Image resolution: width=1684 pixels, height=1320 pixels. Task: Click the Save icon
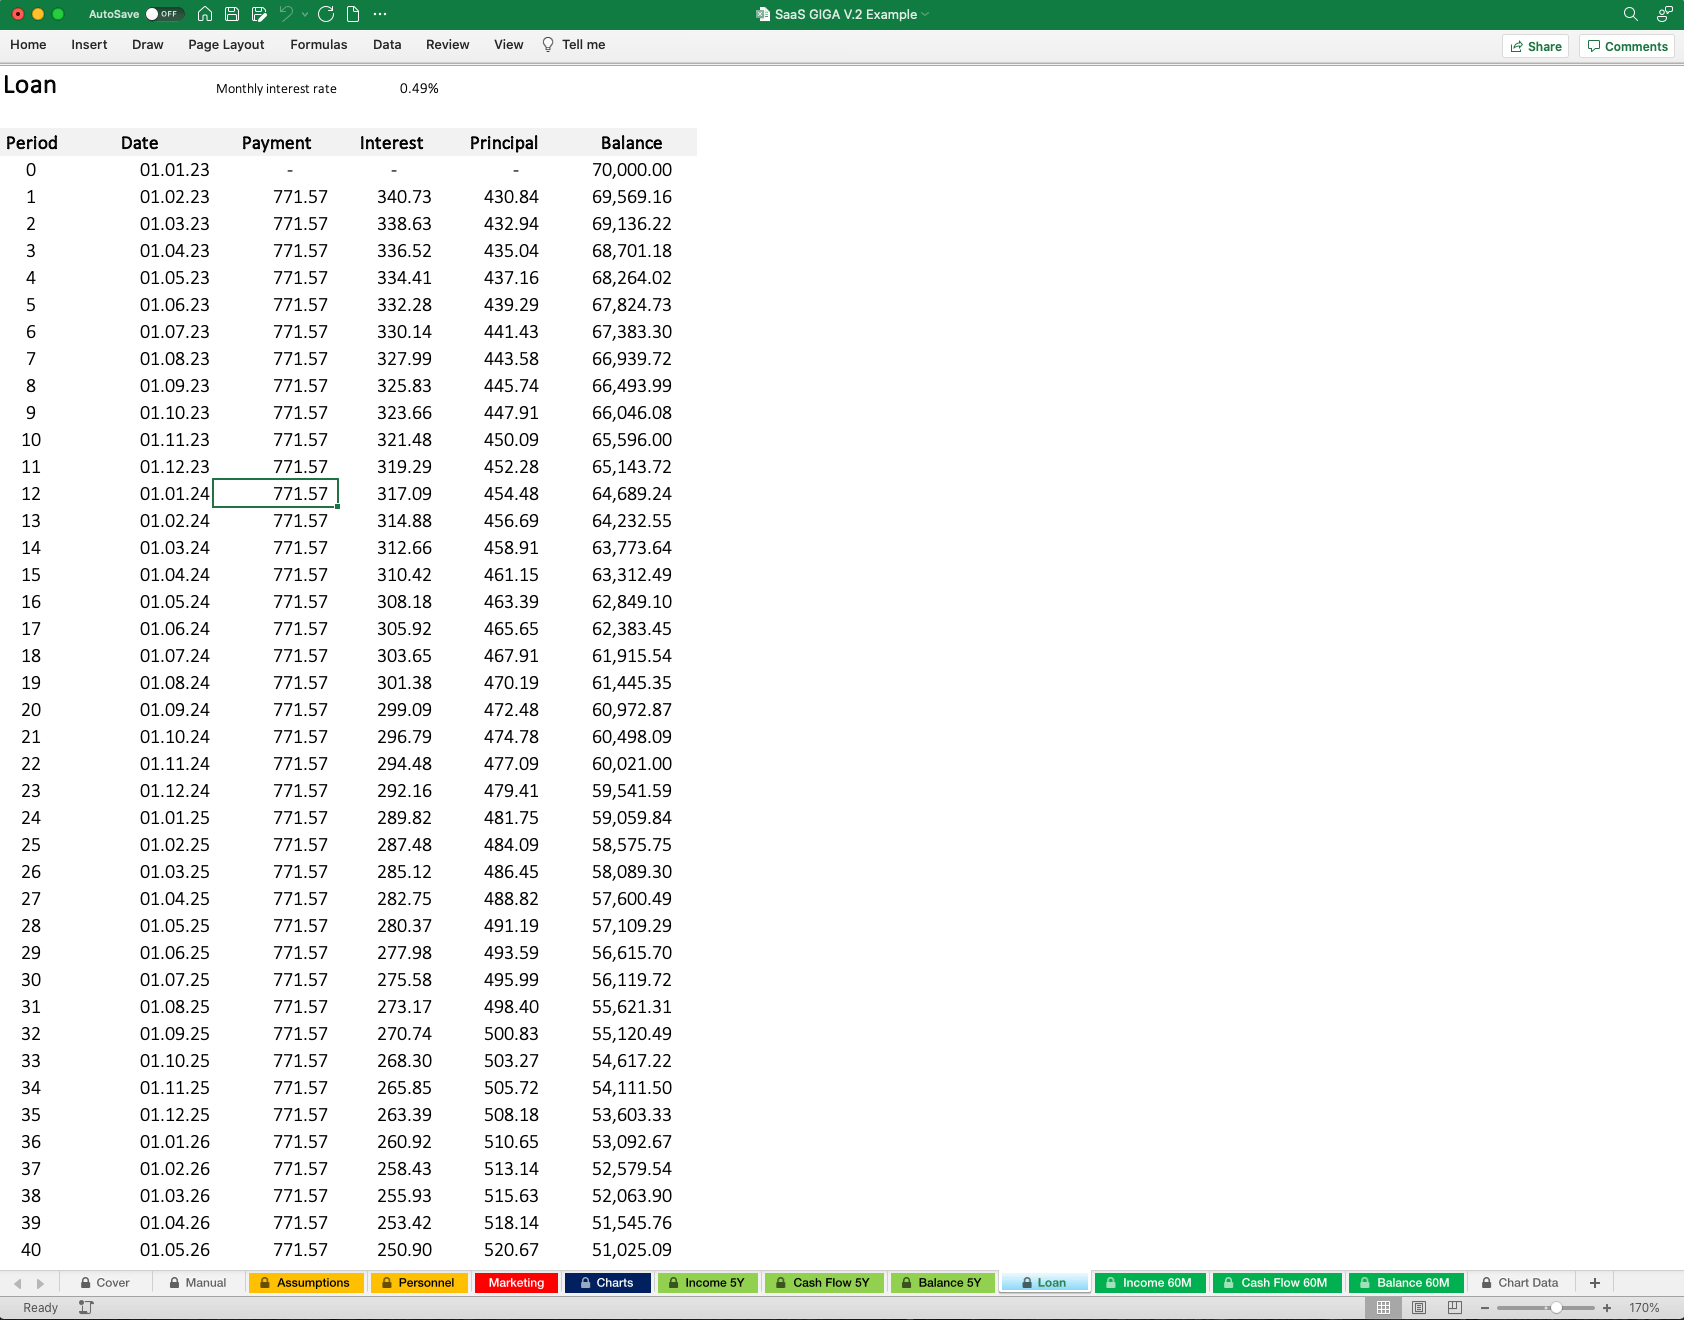[232, 14]
